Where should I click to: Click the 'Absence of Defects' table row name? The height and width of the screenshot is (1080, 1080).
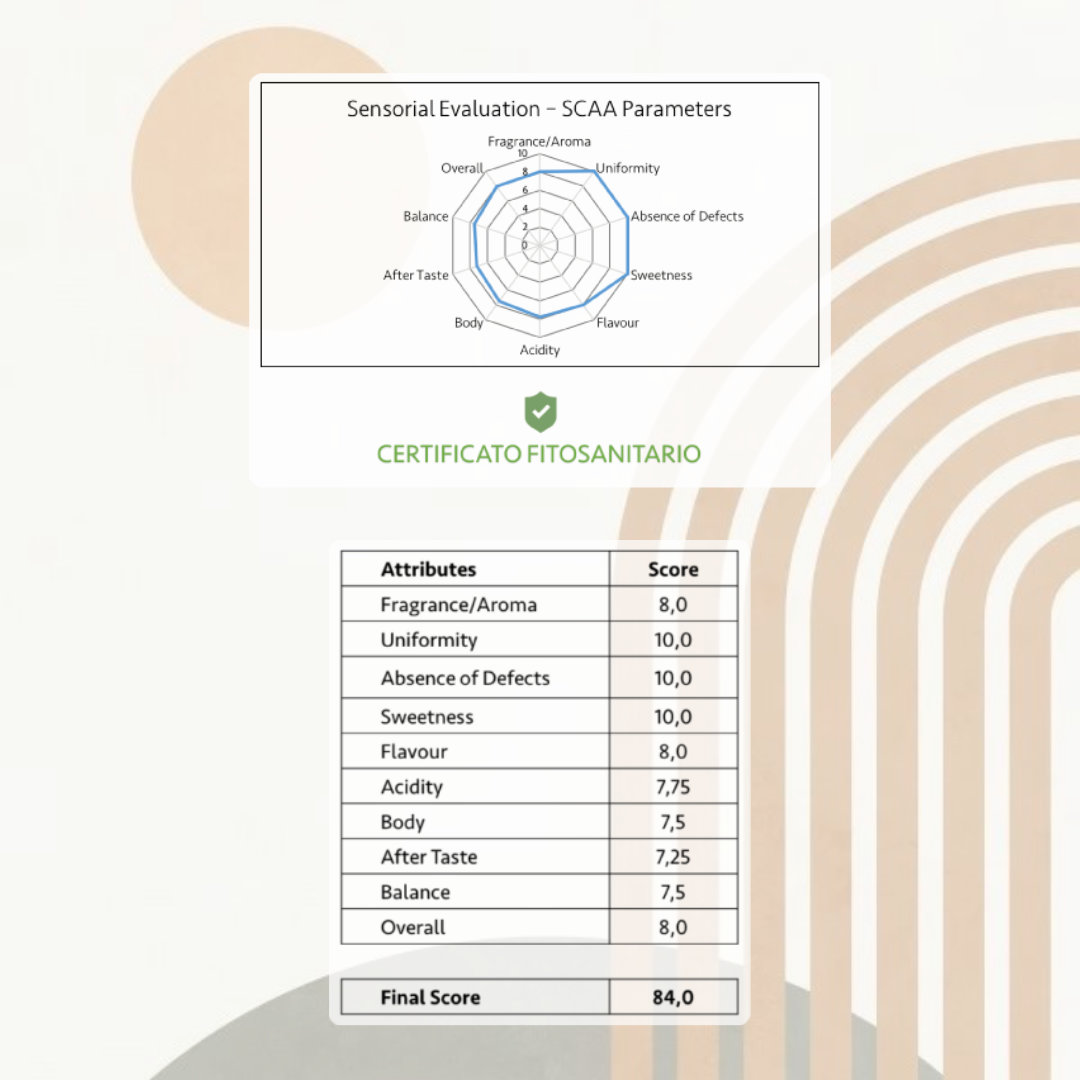(466, 678)
